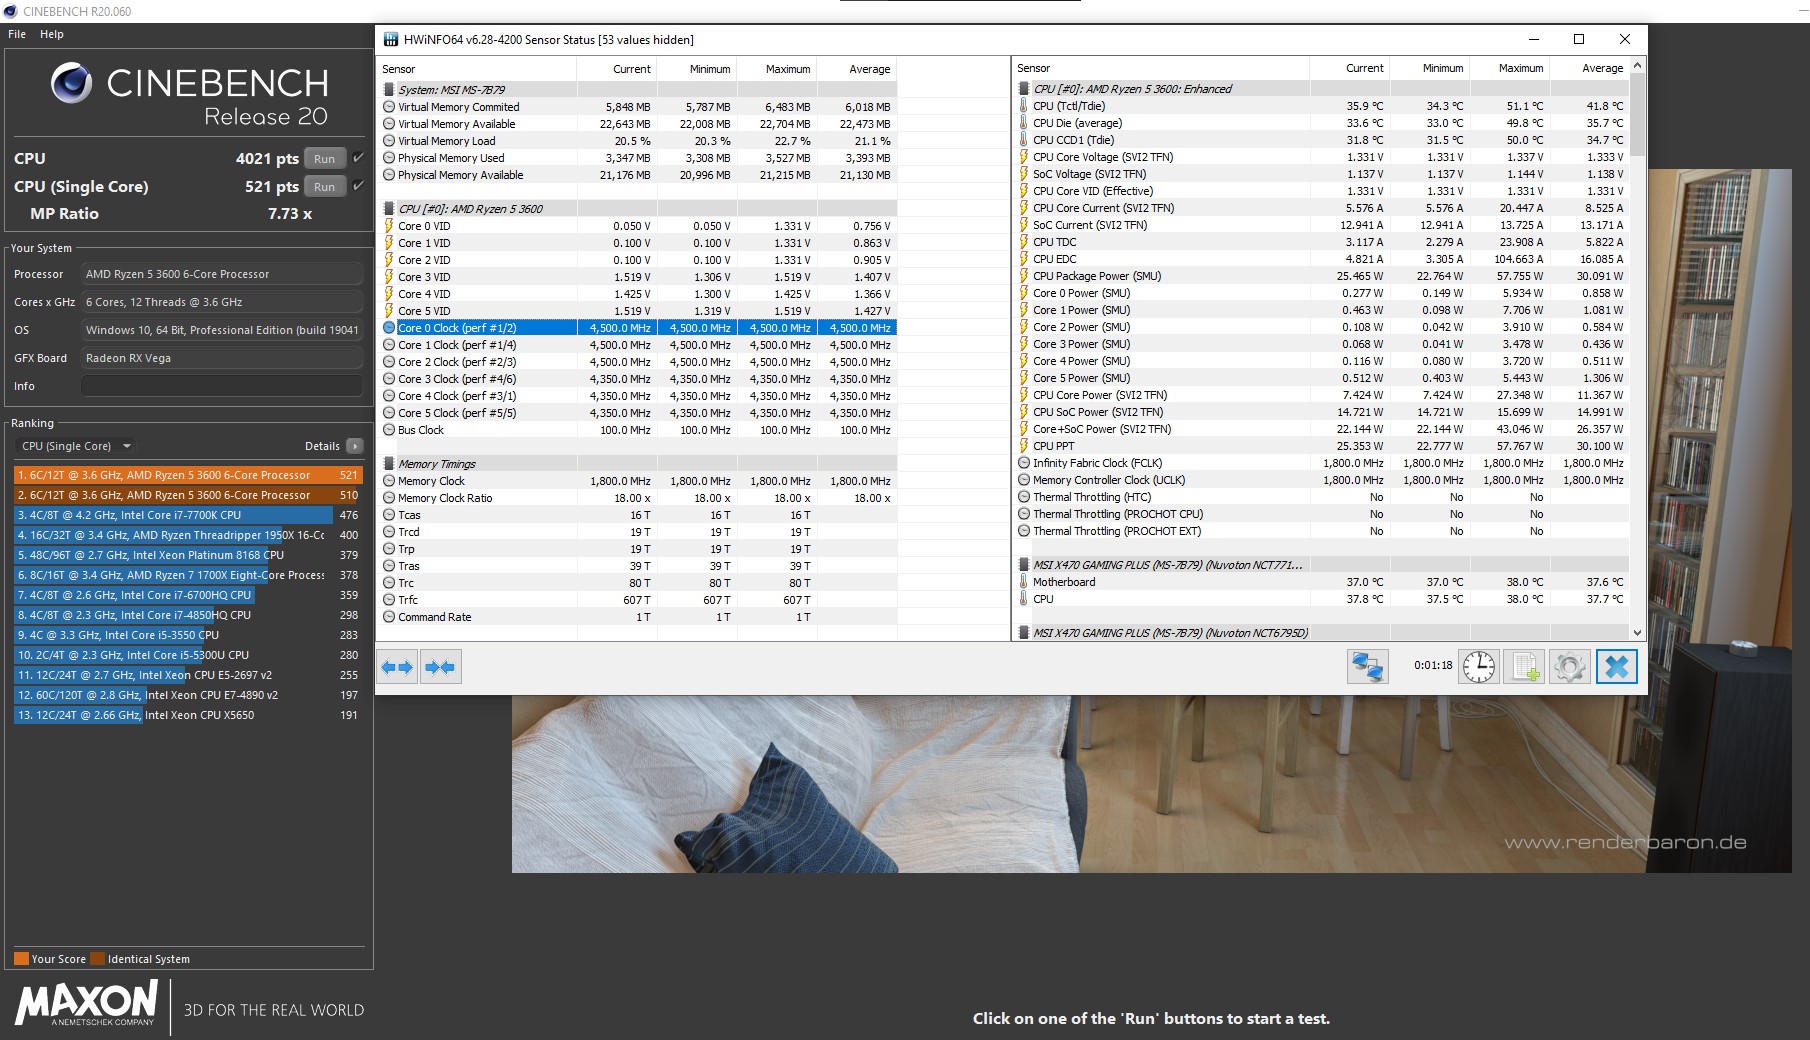Click the icon beside Thermal Throttling (HTC)
This screenshot has height=1040, width=1810.
click(x=1024, y=497)
